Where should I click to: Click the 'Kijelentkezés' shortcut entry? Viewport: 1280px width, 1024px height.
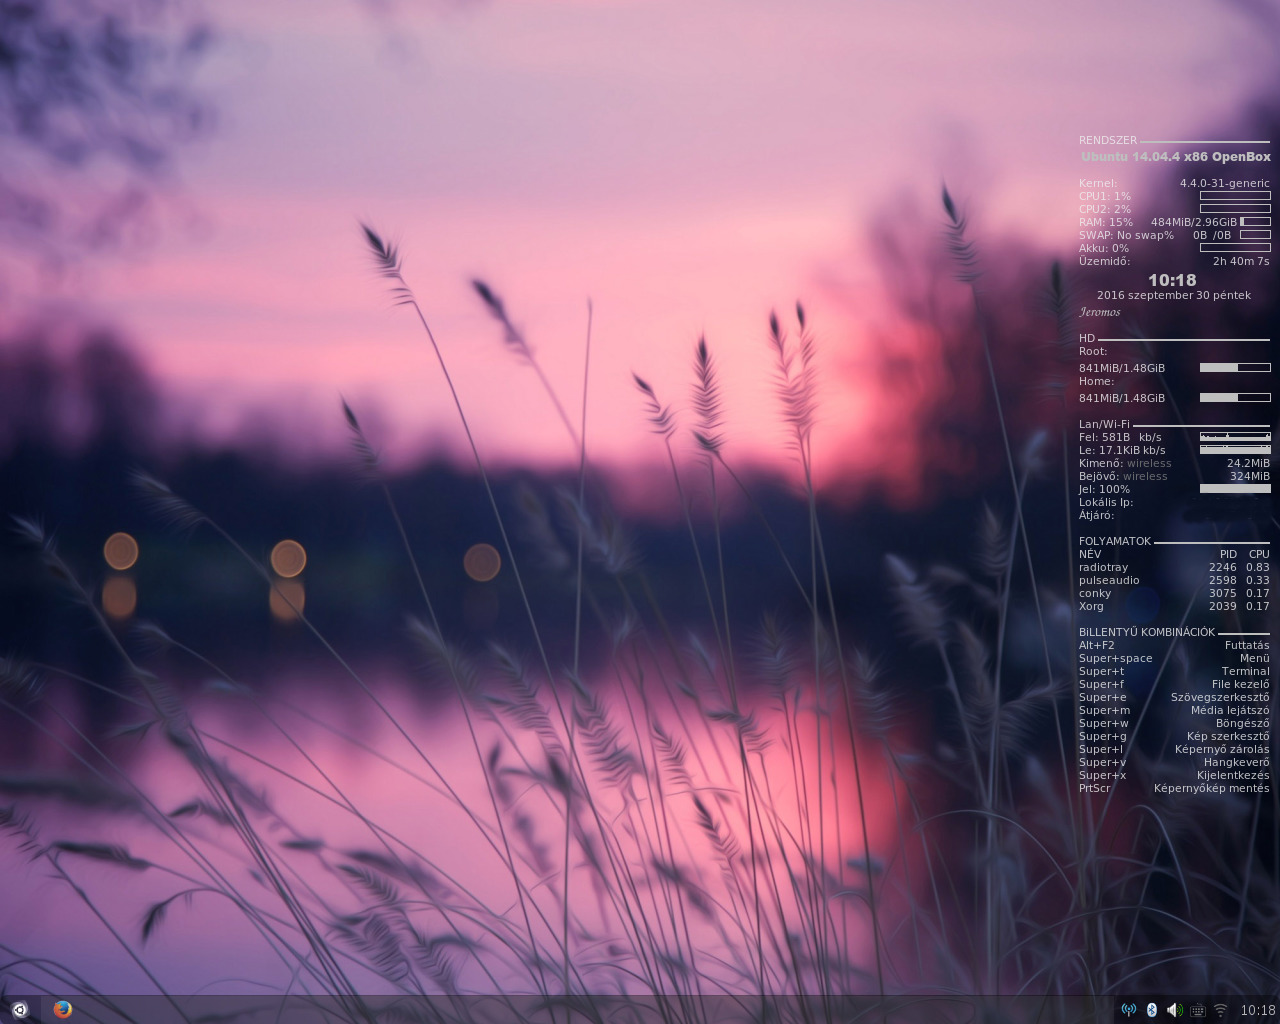tap(1233, 775)
